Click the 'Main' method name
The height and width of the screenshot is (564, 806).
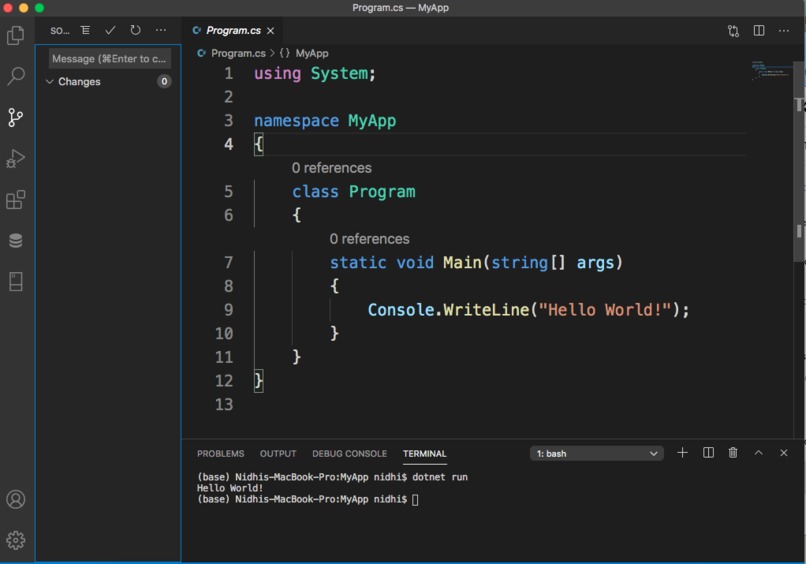click(462, 262)
